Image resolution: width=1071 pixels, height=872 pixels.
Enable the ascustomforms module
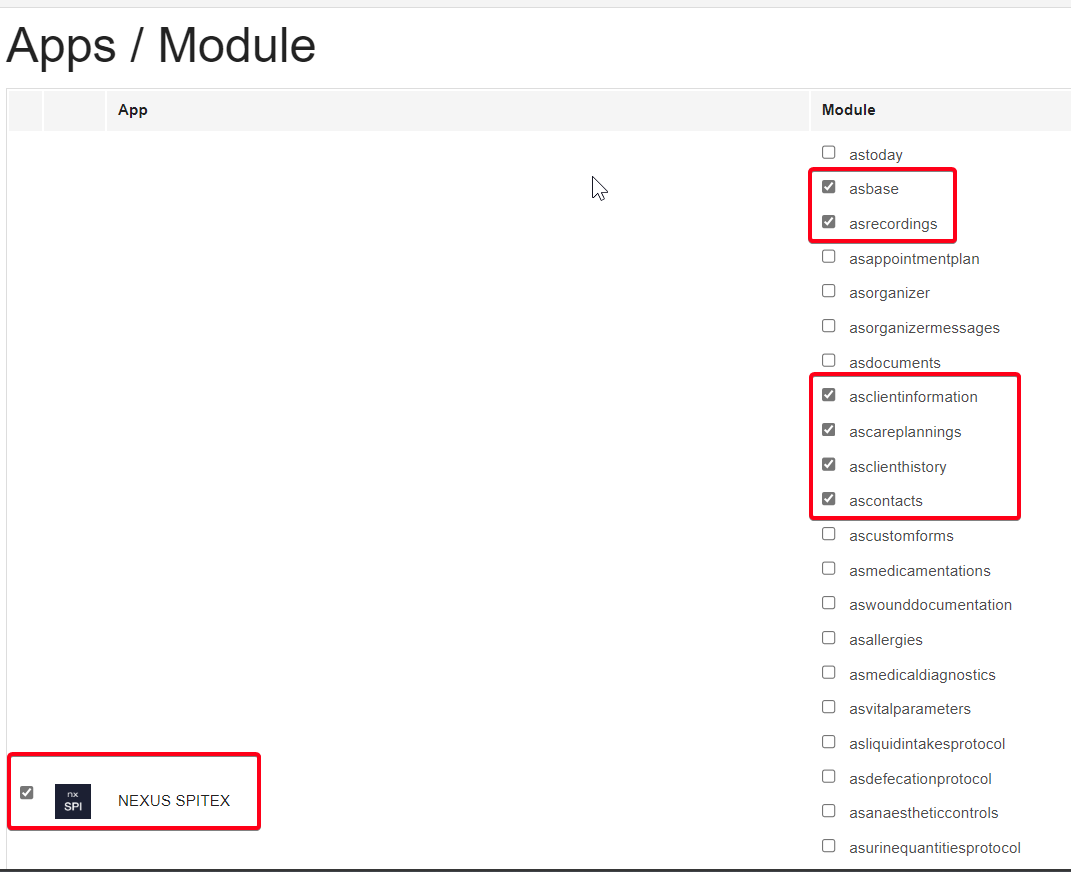[828, 534]
